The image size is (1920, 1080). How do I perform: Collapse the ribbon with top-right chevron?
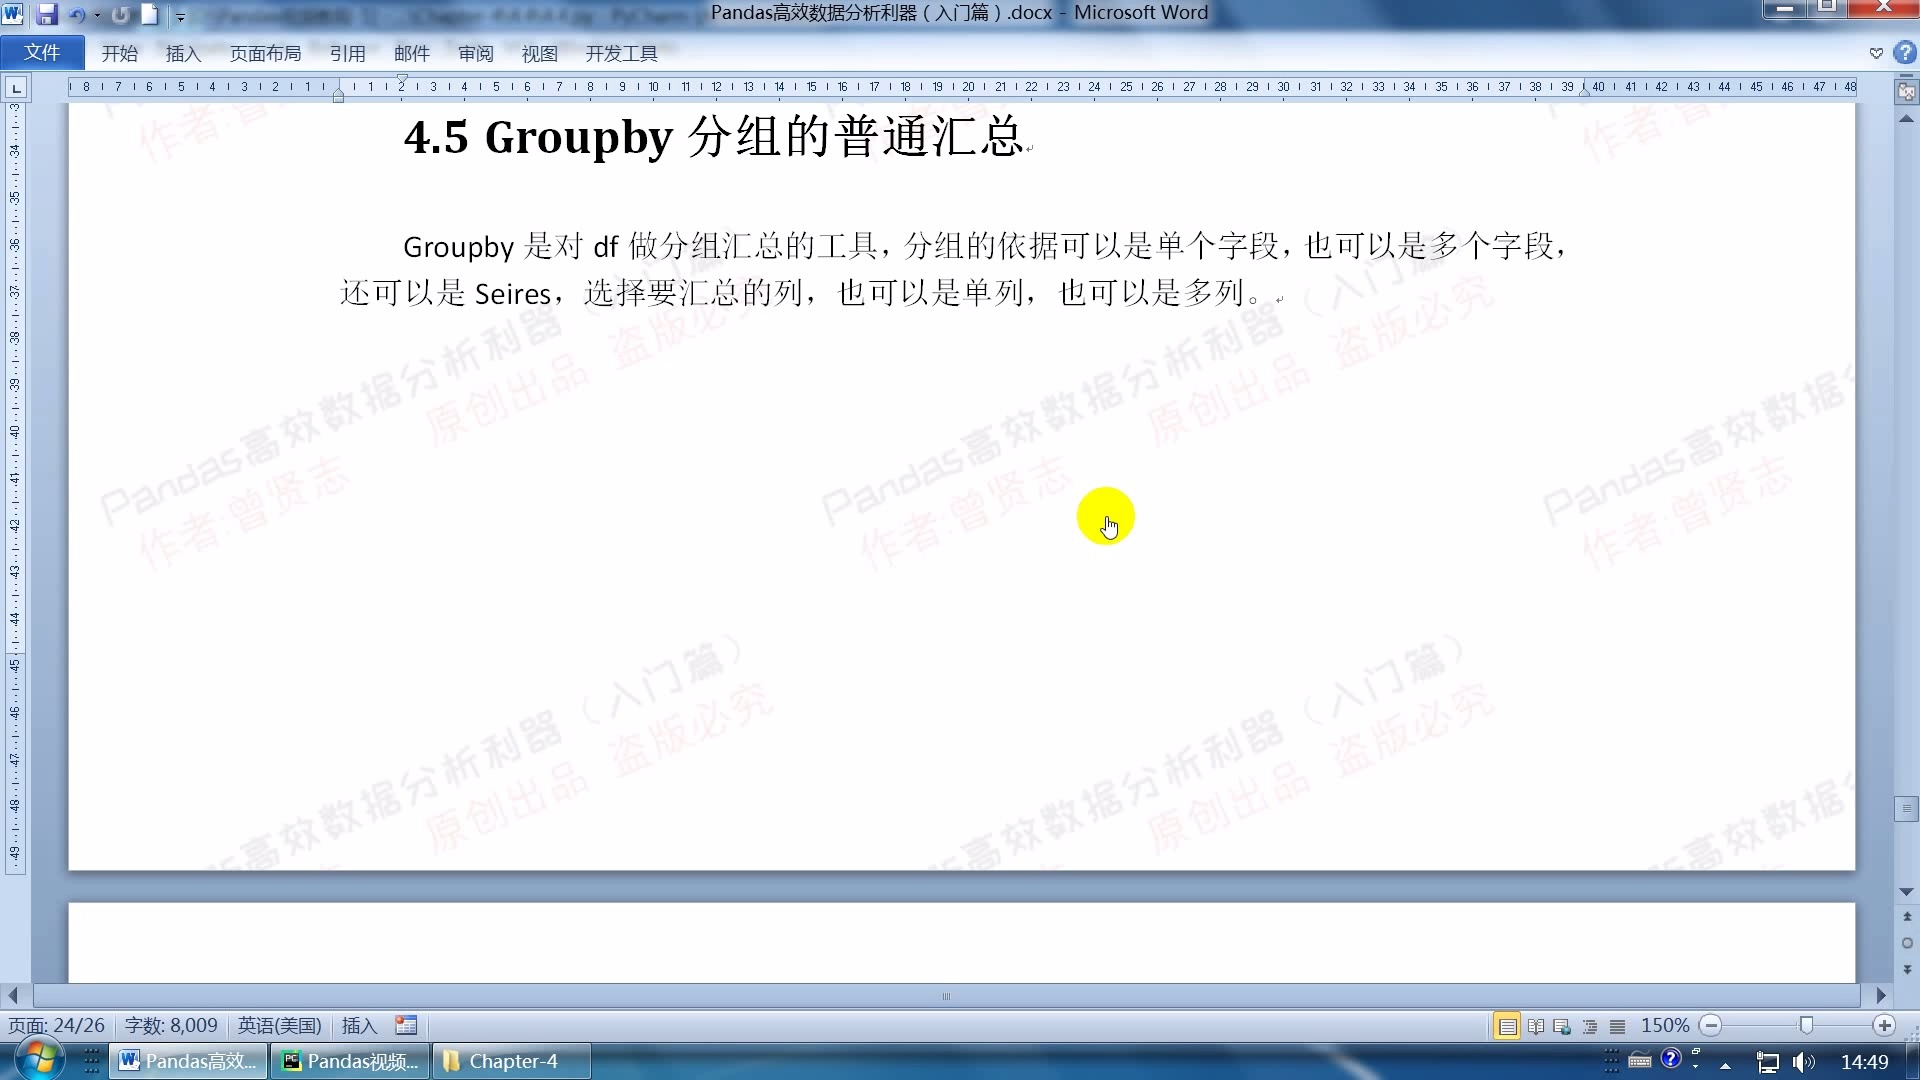point(1877,52)
